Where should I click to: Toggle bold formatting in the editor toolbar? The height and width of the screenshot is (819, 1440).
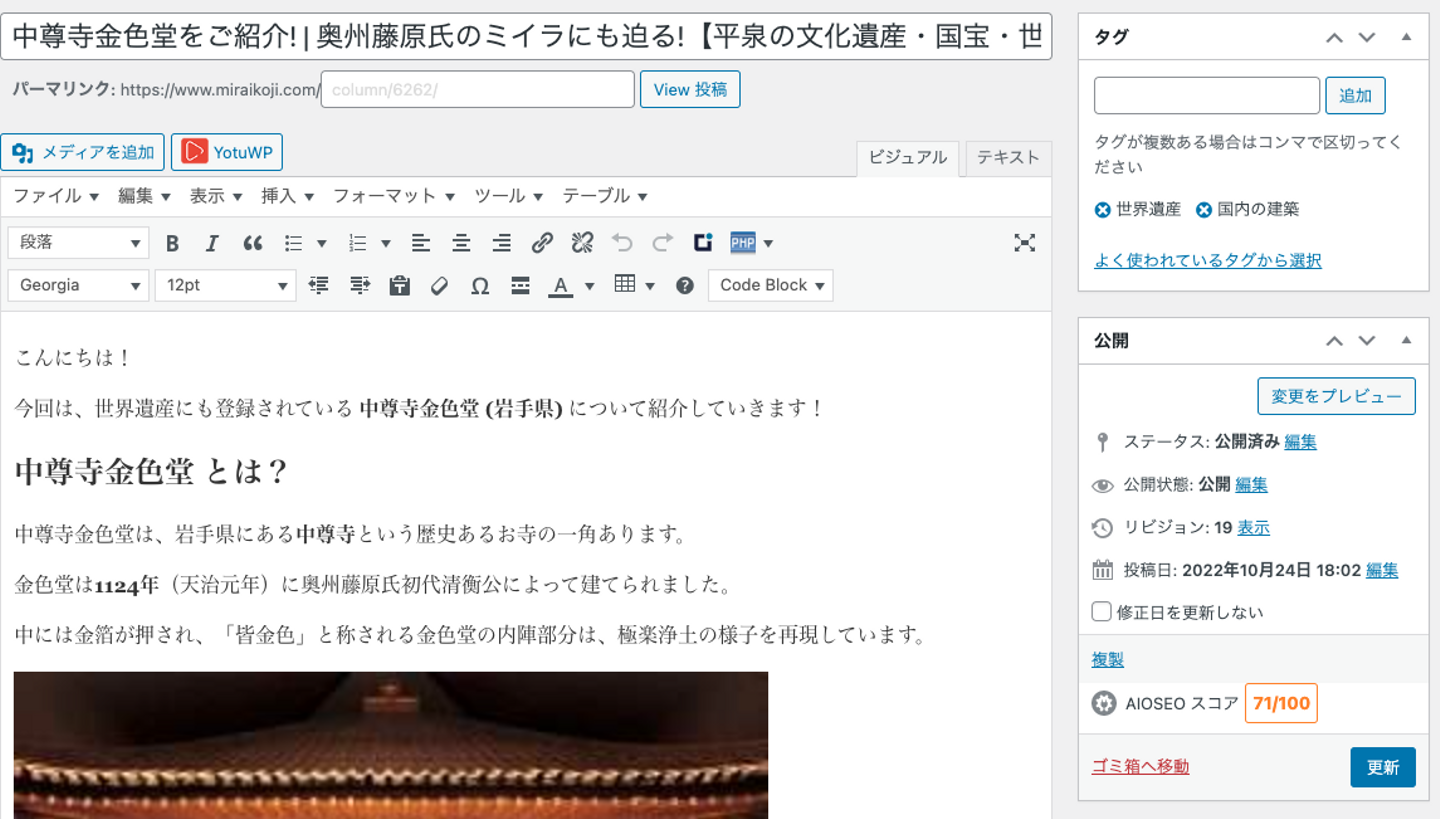coord(172,243)
